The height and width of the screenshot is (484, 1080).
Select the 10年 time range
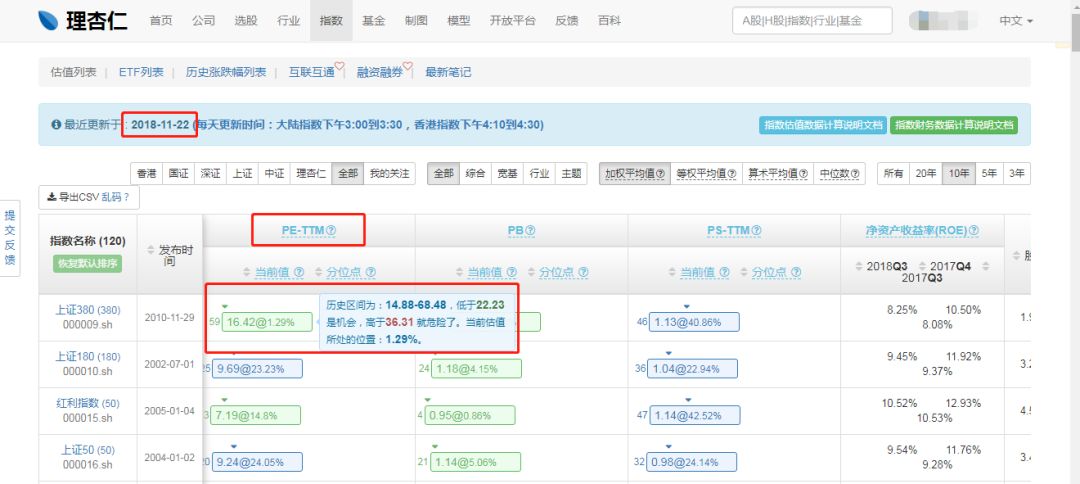pyautogui.click(x=959, y=173)
